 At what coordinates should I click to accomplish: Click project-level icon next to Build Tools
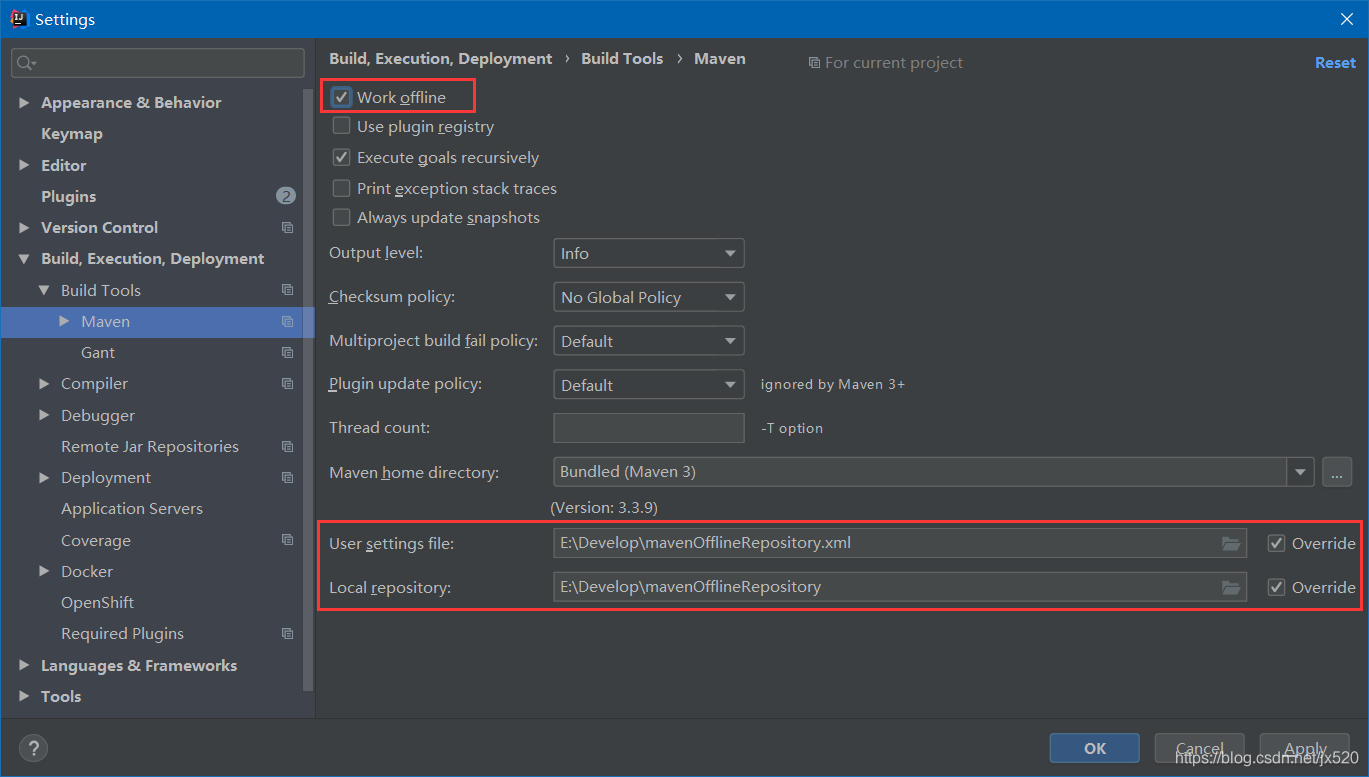tap(288, 290)
